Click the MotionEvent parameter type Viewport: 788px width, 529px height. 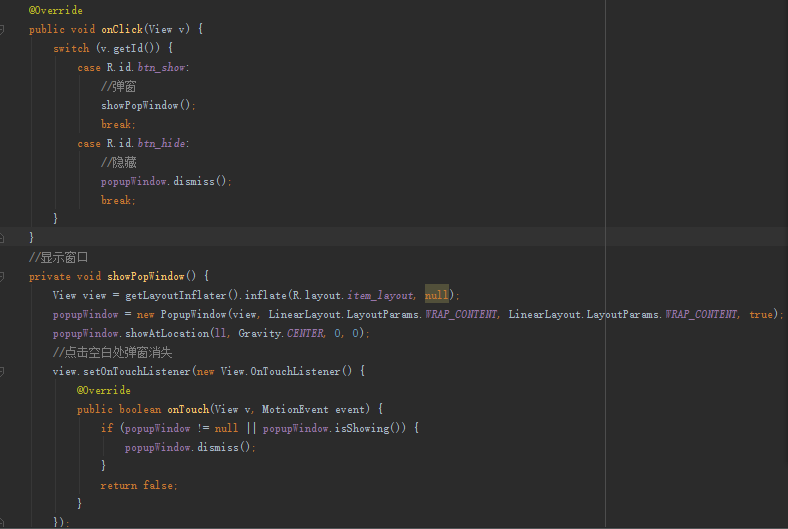[295, 409]
